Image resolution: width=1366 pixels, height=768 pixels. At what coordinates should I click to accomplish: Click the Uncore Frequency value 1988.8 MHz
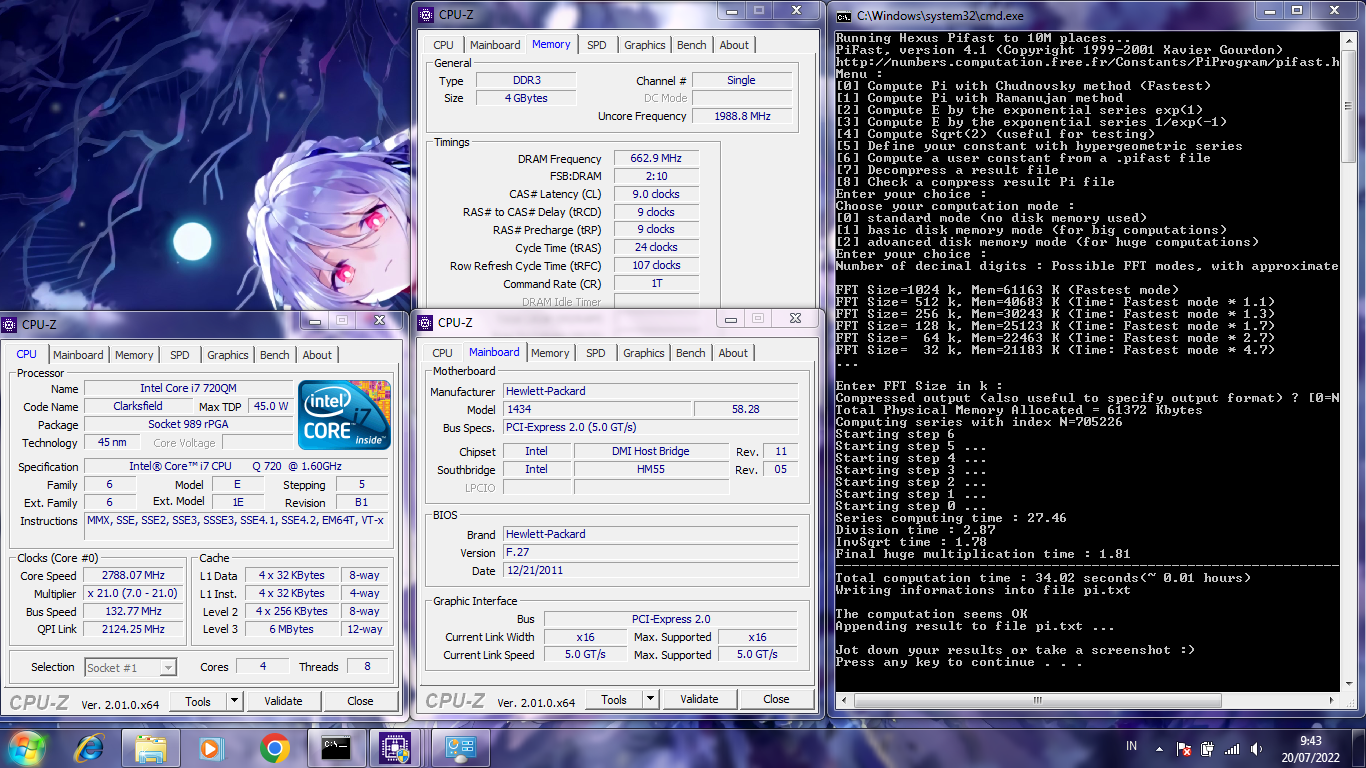pyautogui.click(x=741, y=116)
